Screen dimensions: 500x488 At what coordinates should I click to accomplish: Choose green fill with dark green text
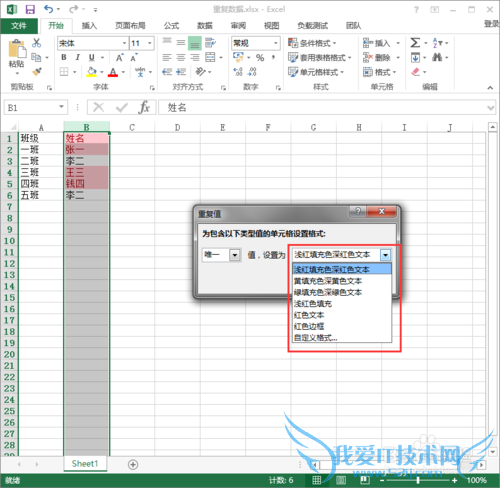(342, 292)
